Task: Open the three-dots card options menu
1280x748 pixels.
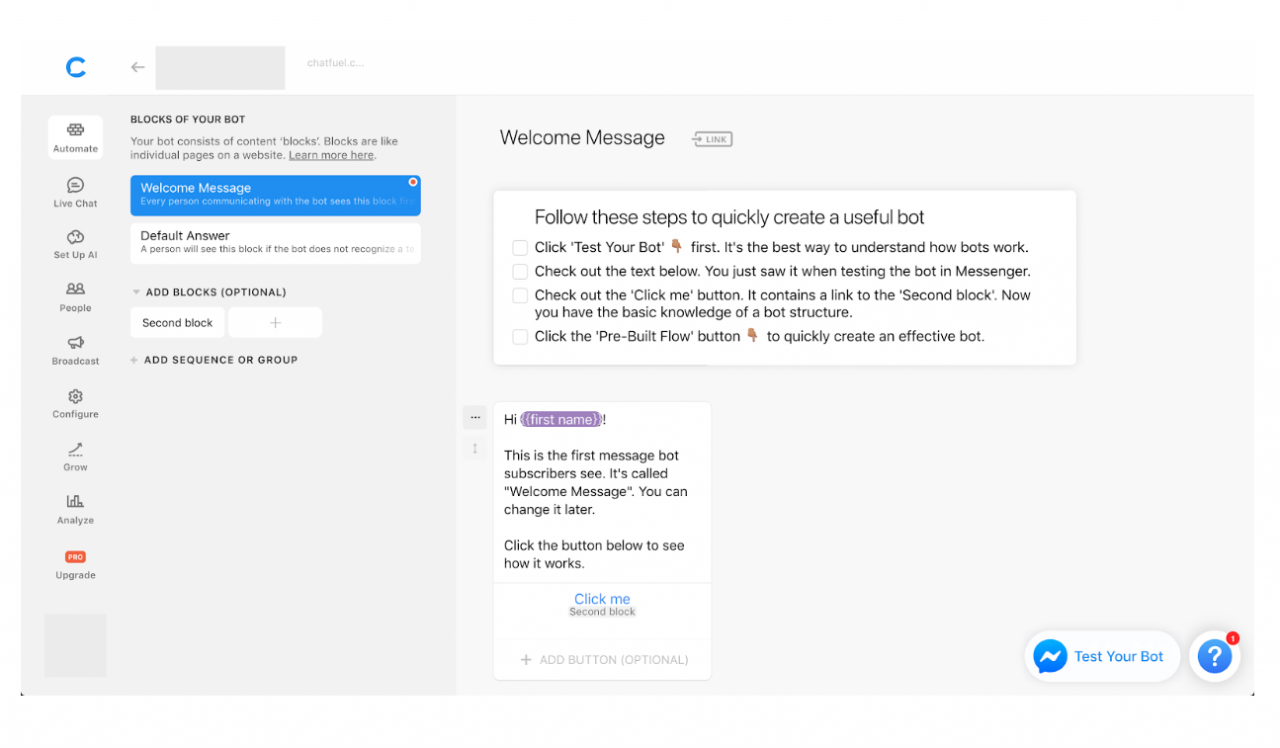Action: tap(475, 418)
